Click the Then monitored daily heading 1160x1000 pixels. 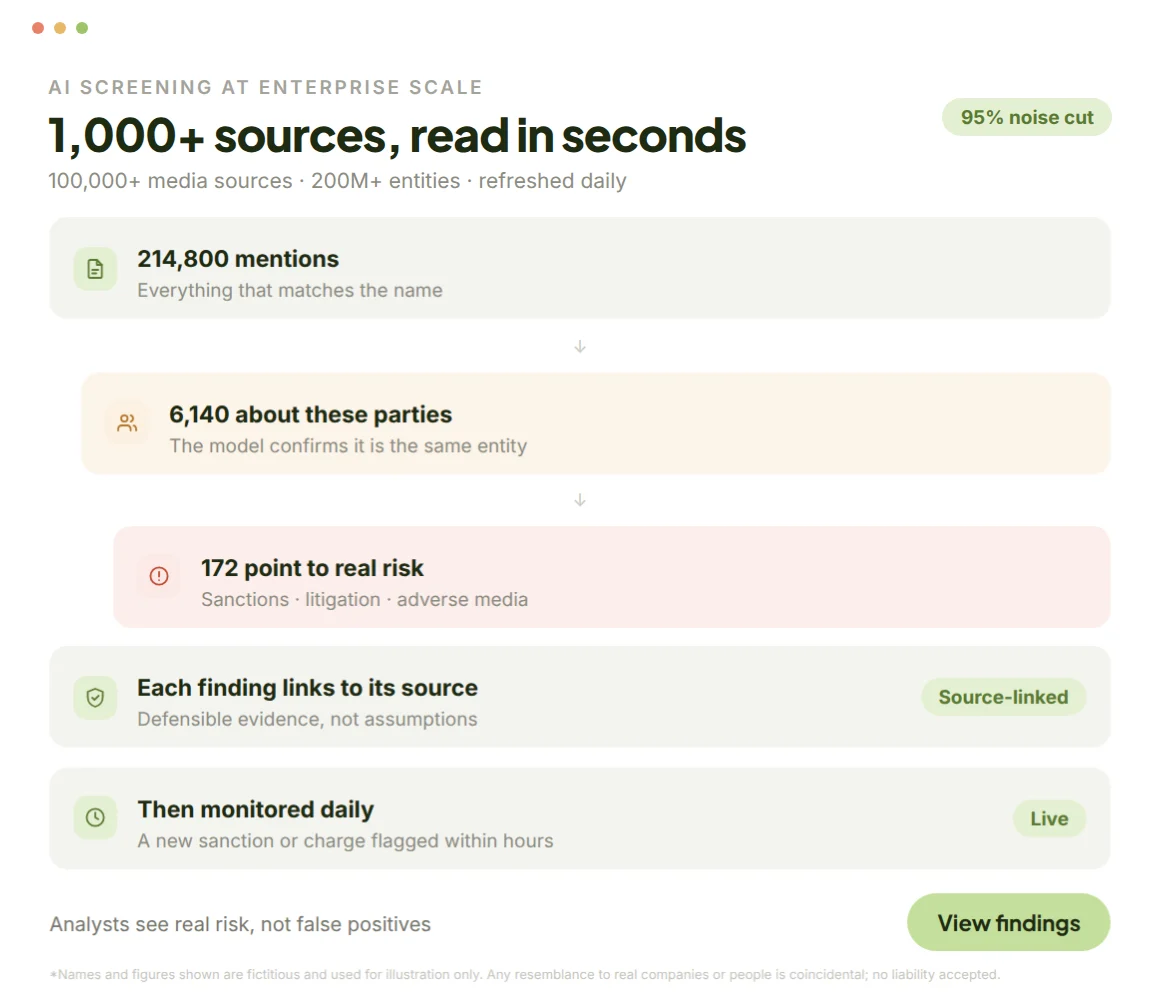point(256,809)
